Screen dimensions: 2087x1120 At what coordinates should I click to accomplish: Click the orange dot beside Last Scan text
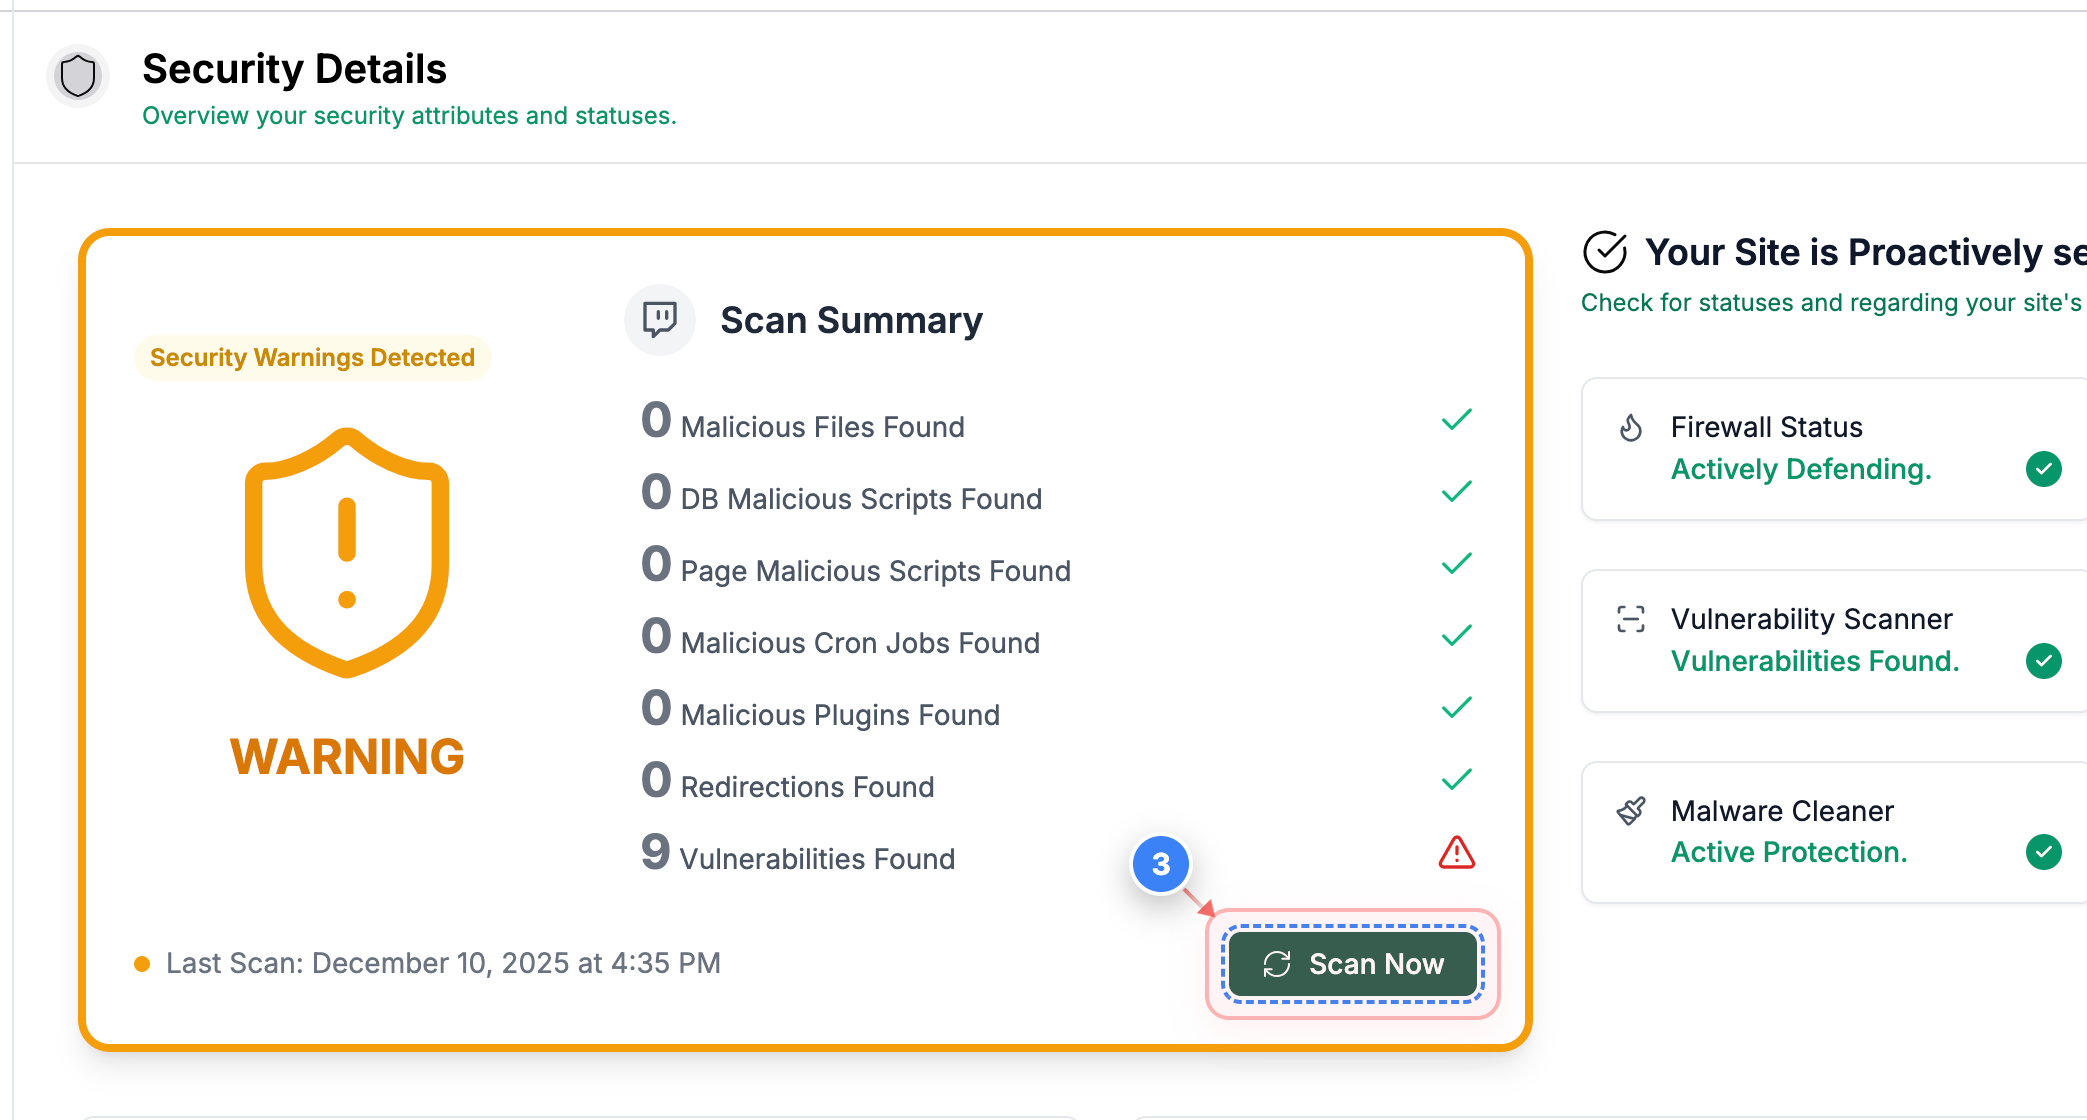tap(141, 963)
